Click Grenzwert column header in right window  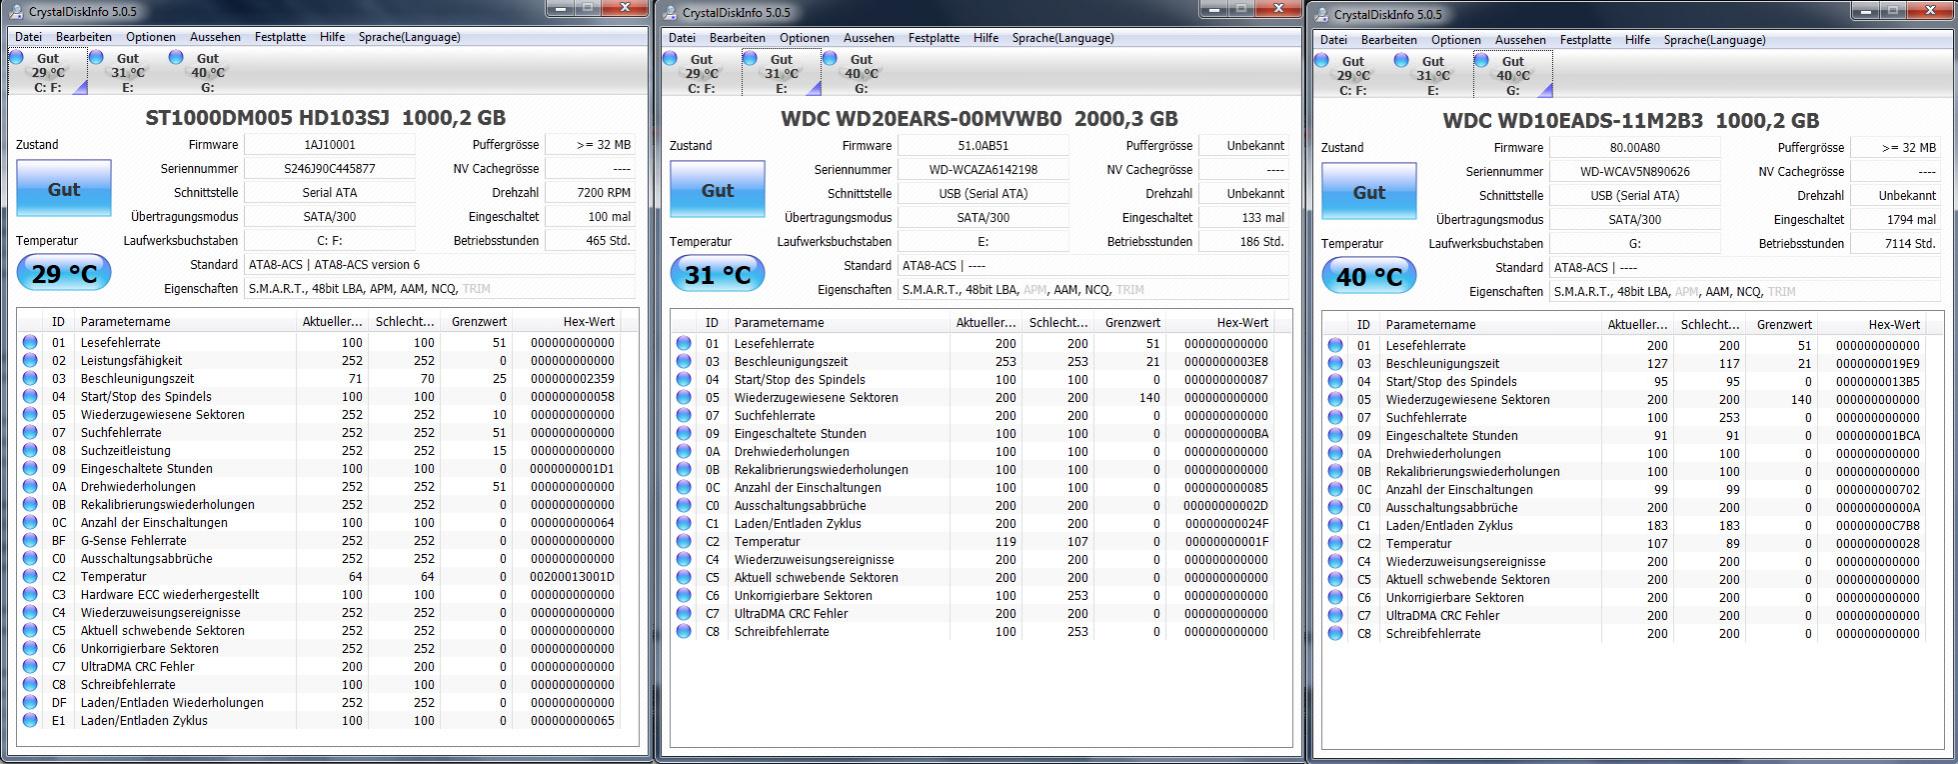coord(1784,325)
